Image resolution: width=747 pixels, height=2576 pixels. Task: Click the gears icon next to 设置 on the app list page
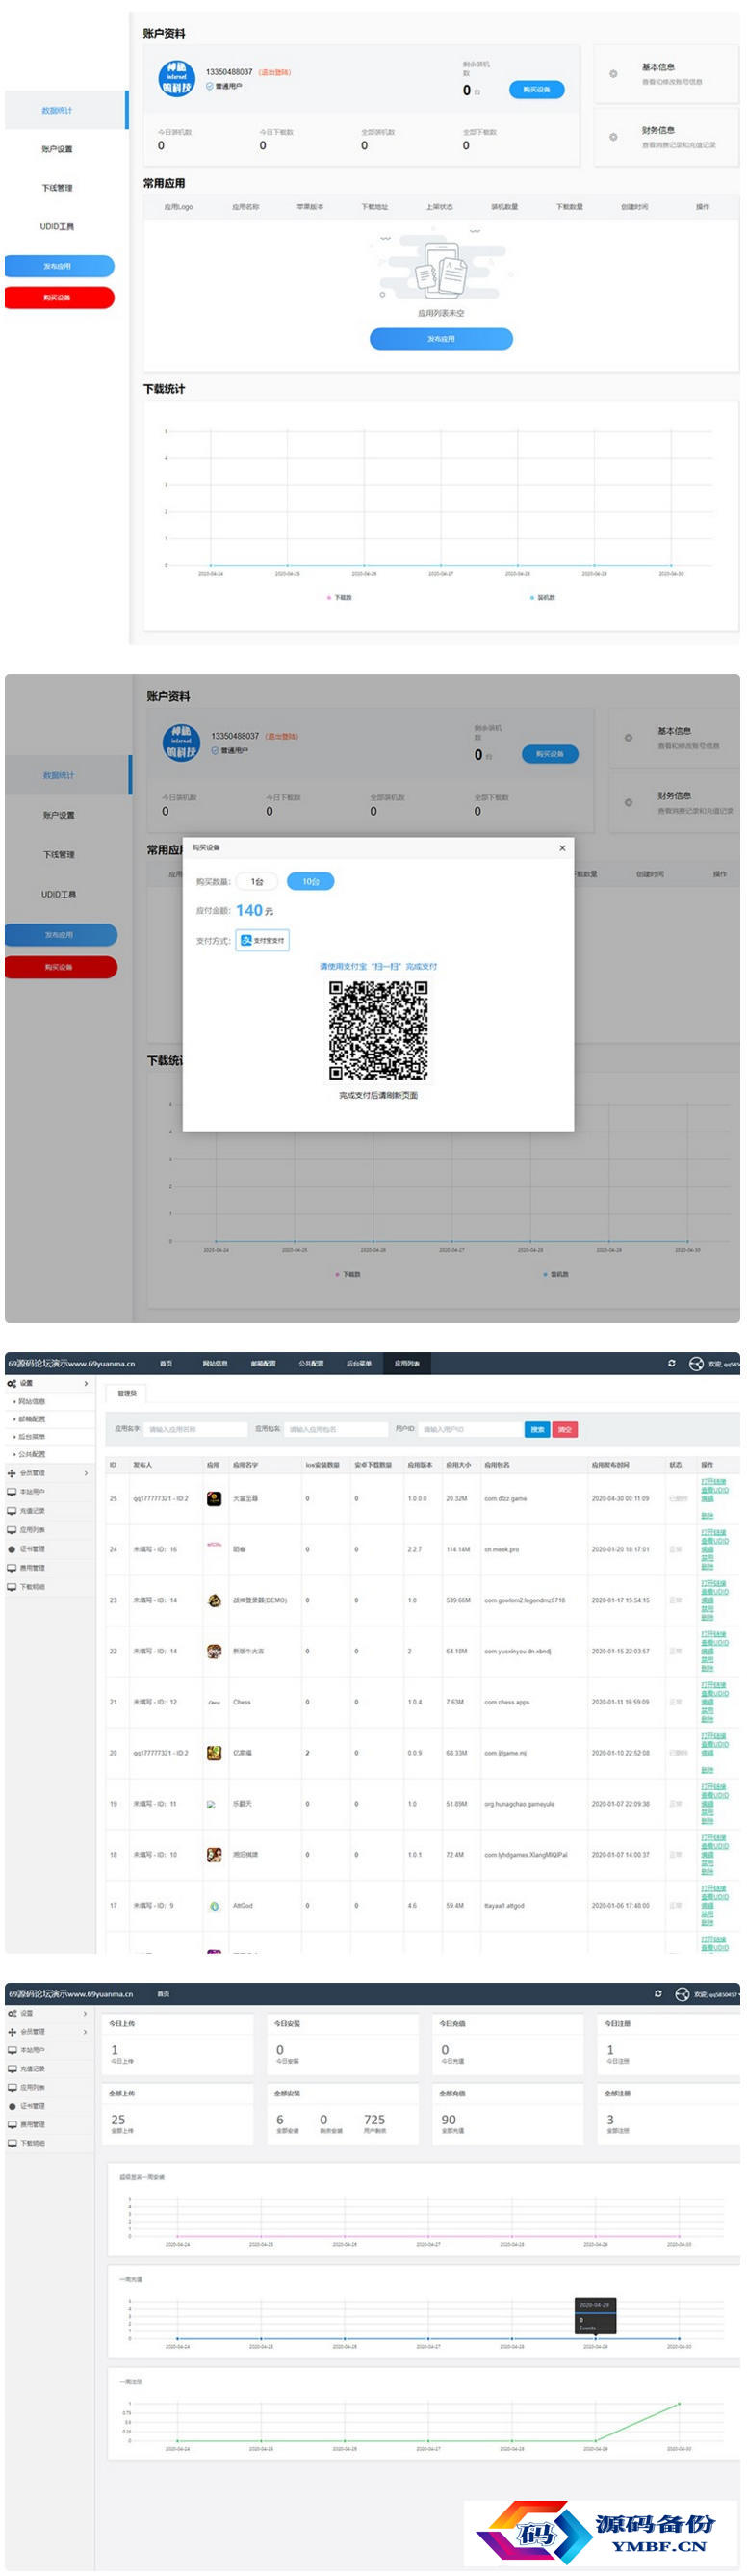coord(12,1384)
